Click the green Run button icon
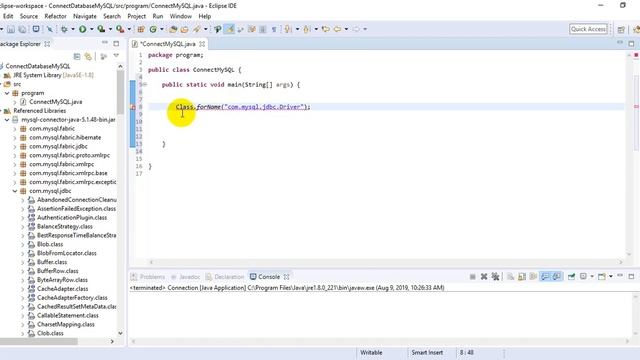 (82, 29)
